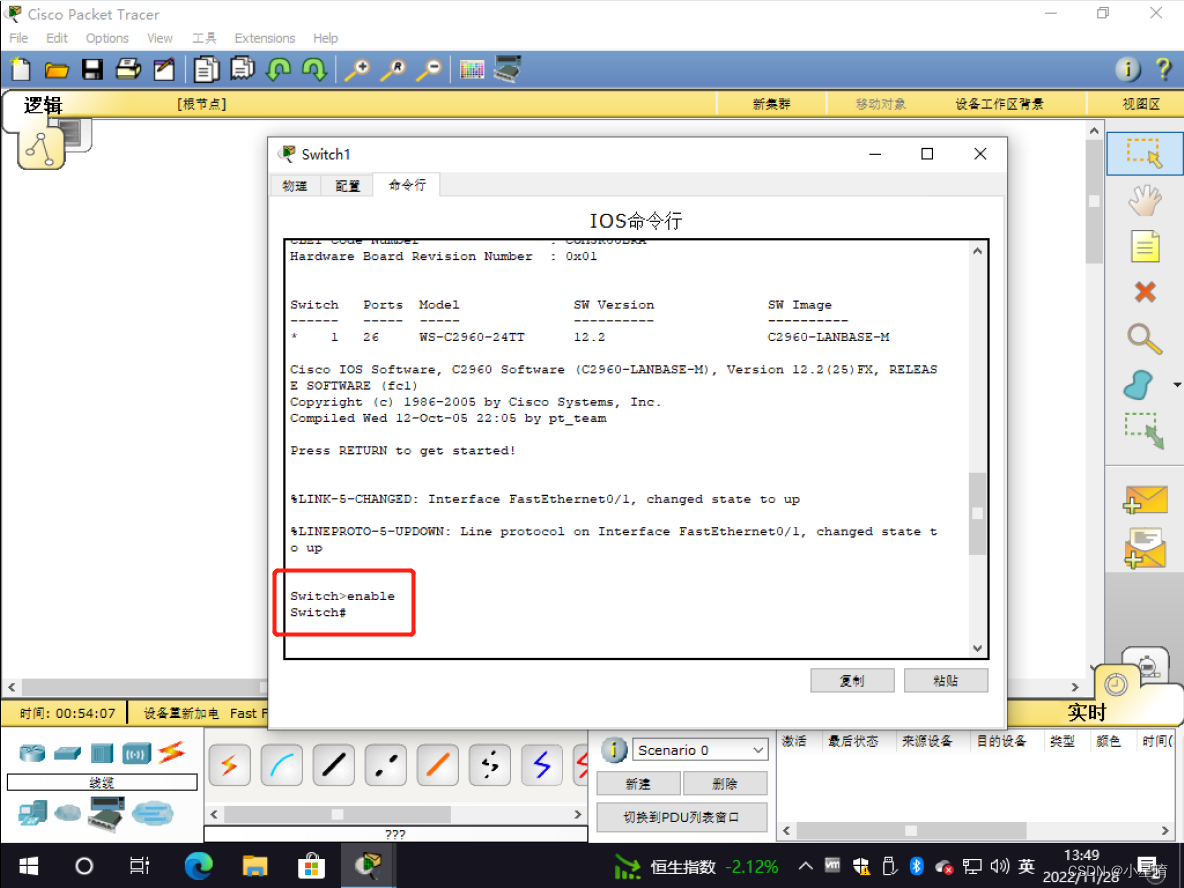Click the connection list right scroll arrow

click(x=578, y=814)
